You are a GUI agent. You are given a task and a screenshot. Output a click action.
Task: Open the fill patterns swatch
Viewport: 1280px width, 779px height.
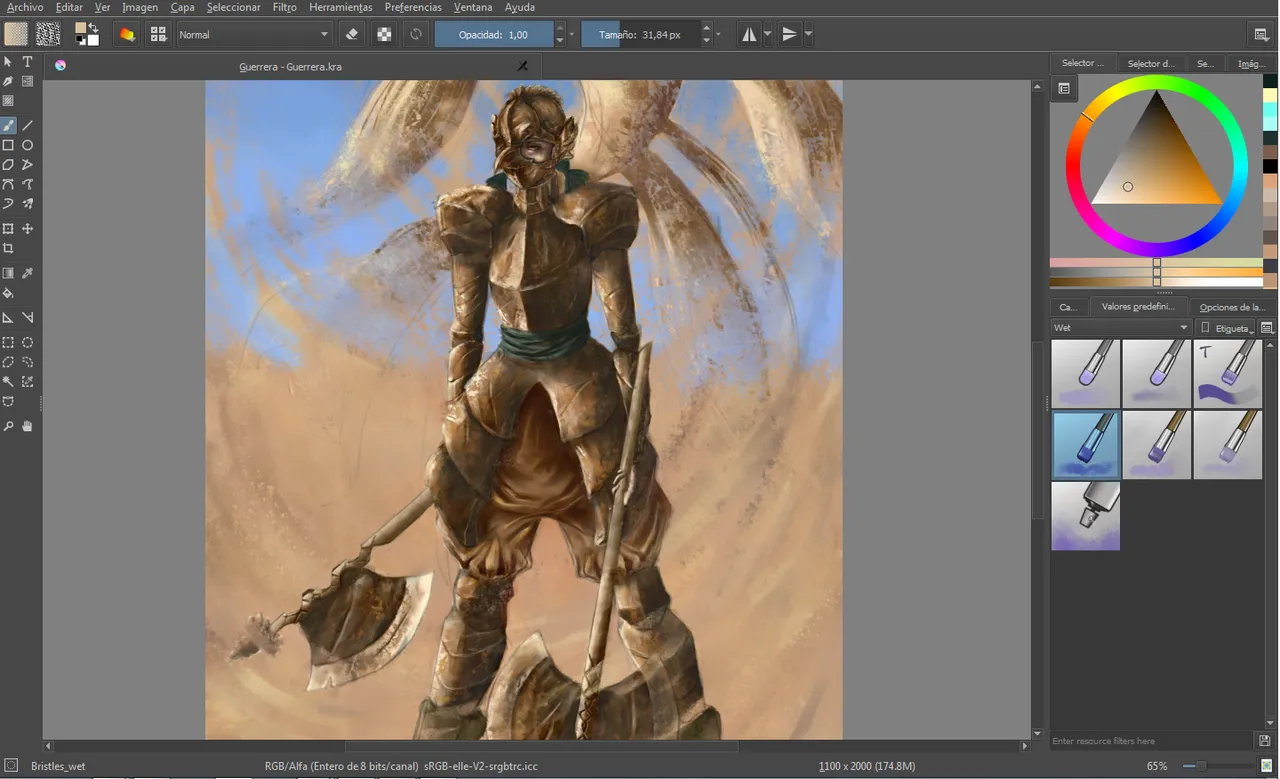[x=48, y=34]
